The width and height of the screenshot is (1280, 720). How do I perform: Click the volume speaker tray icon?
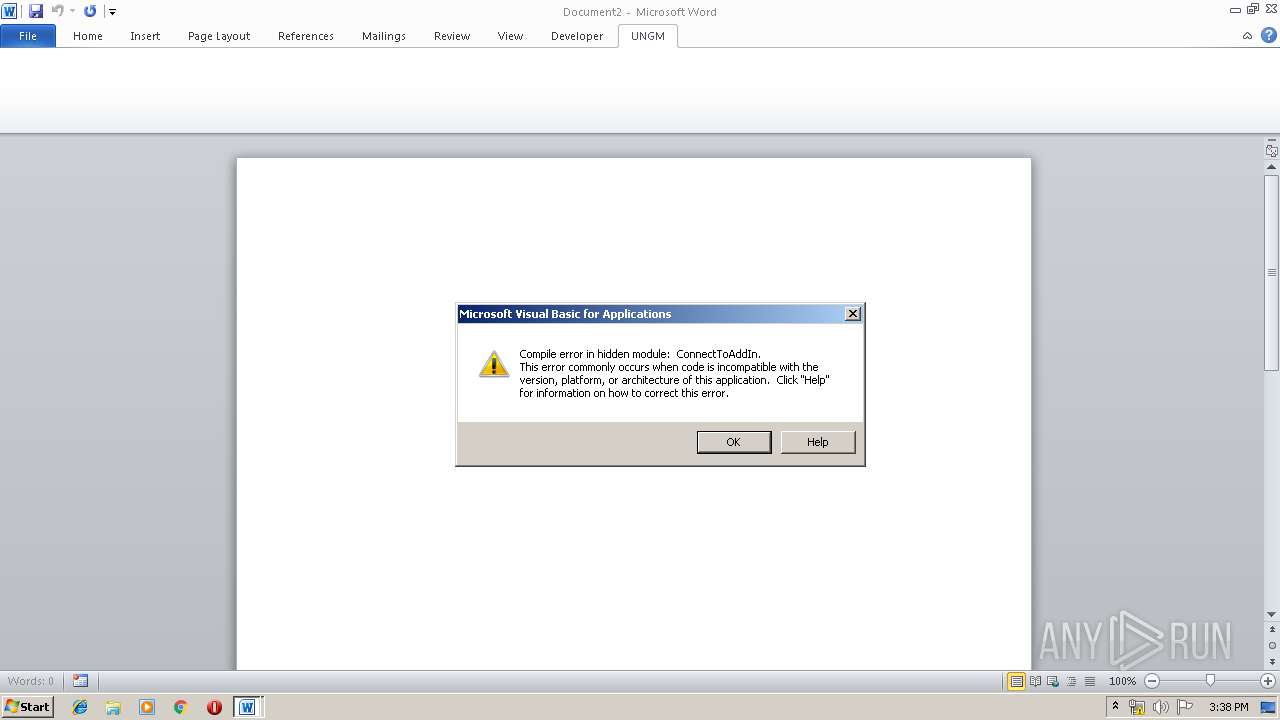[x=1161, y=707]
